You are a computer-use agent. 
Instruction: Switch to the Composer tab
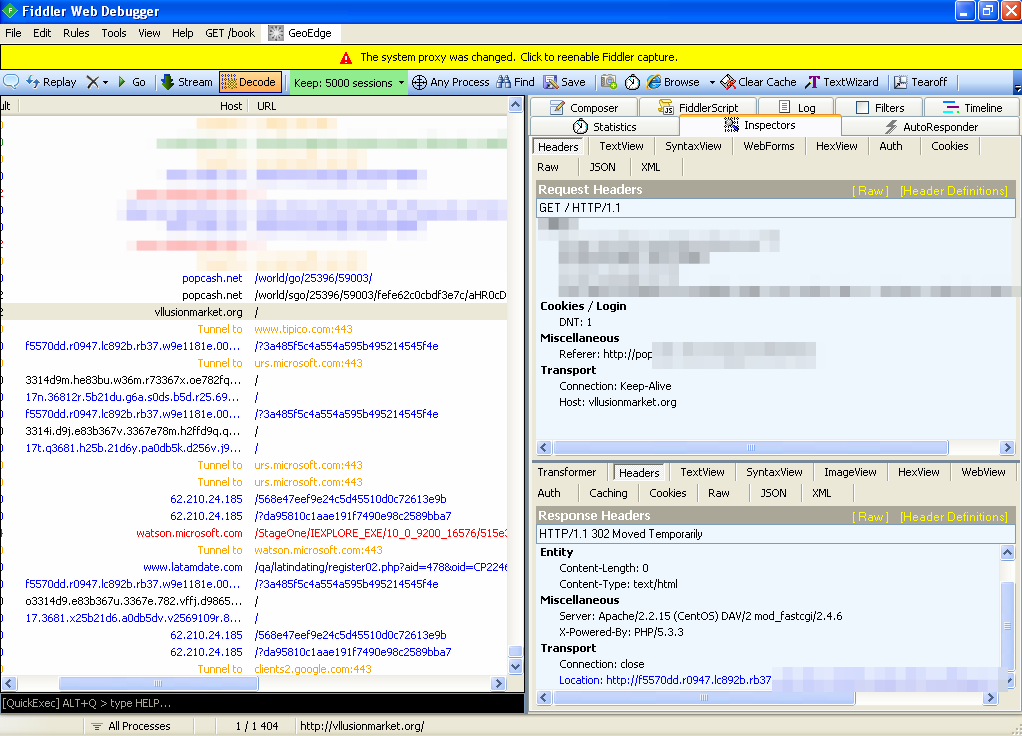coord(584,108)
